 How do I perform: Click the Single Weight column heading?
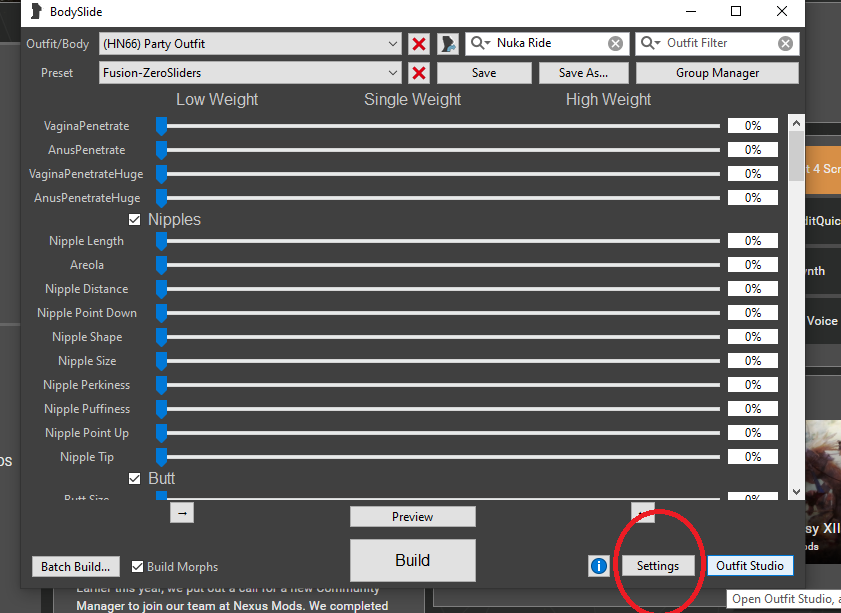(x=412, y=100)
